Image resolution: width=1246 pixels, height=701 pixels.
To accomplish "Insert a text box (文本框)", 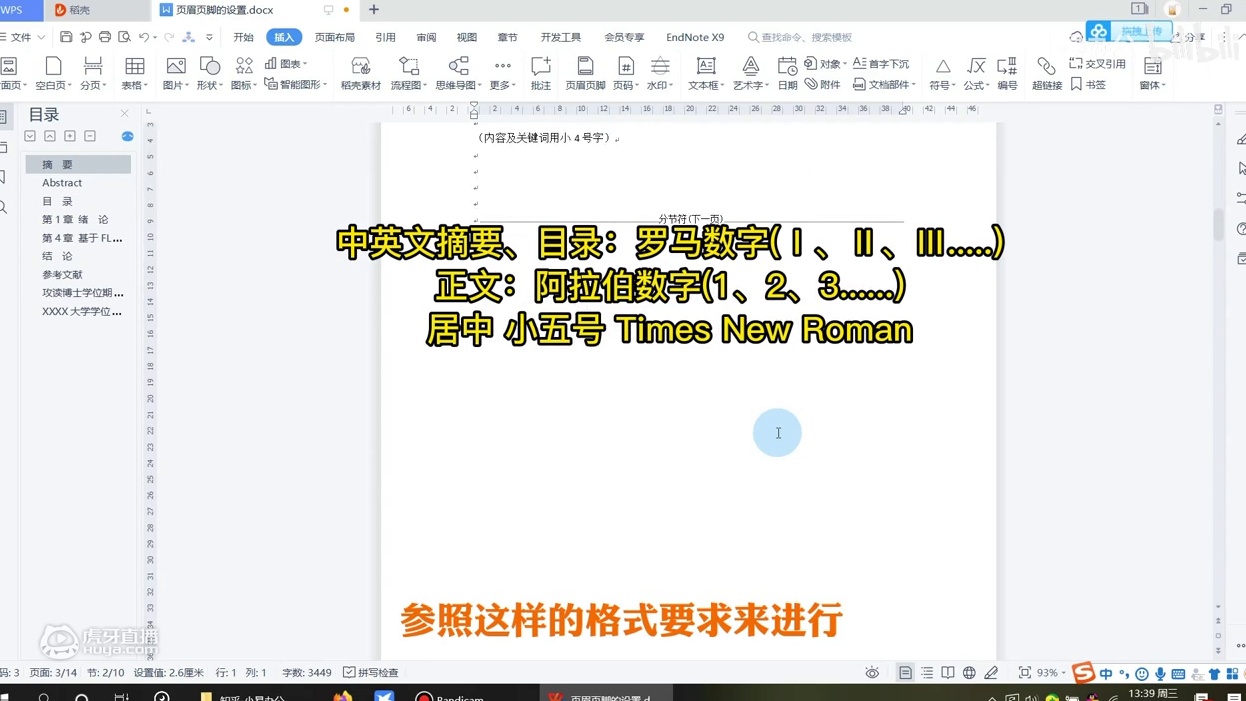I will point(706,73).
